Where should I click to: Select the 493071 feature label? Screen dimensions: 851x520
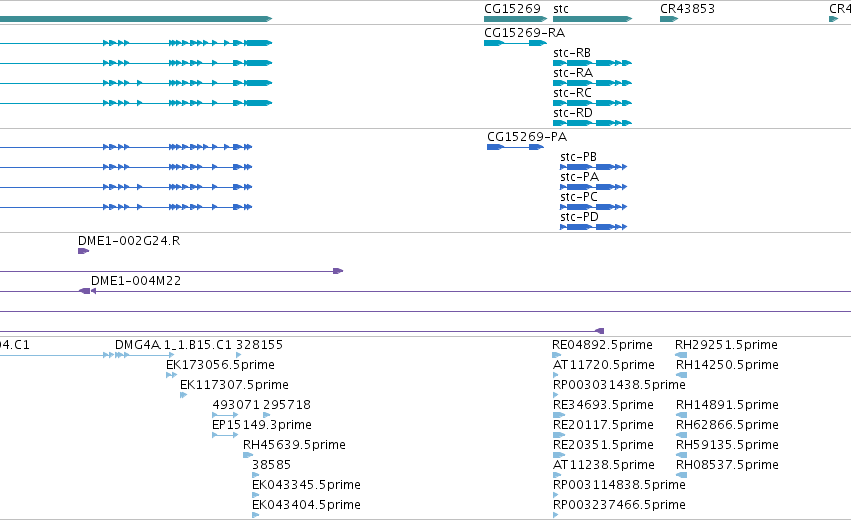(236, 405)
